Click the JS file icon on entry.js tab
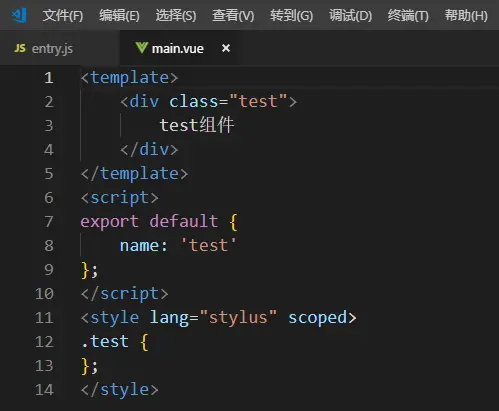The width and height of the screenshot is (499, 411). point(20,48)
